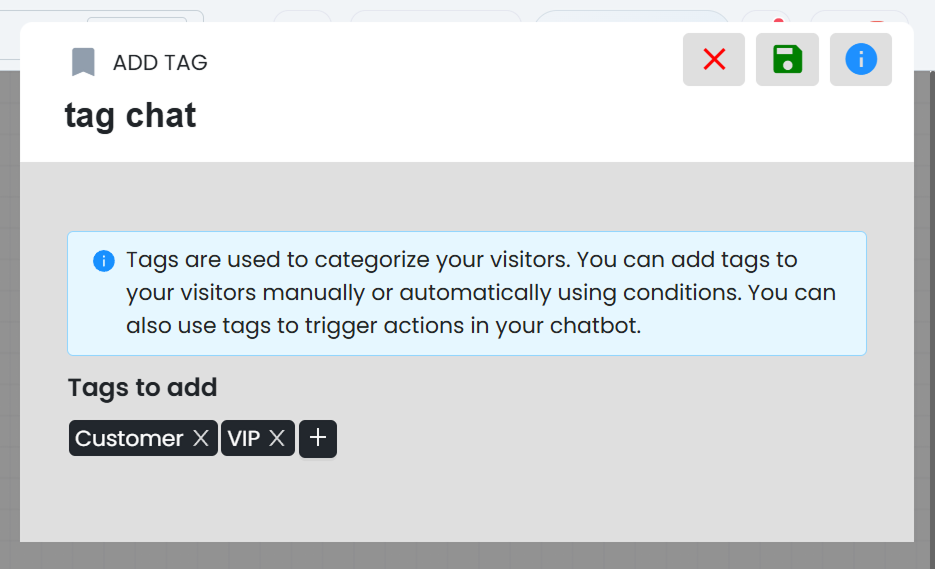
Task: Cancel with the red X icon
Action: 714,60
